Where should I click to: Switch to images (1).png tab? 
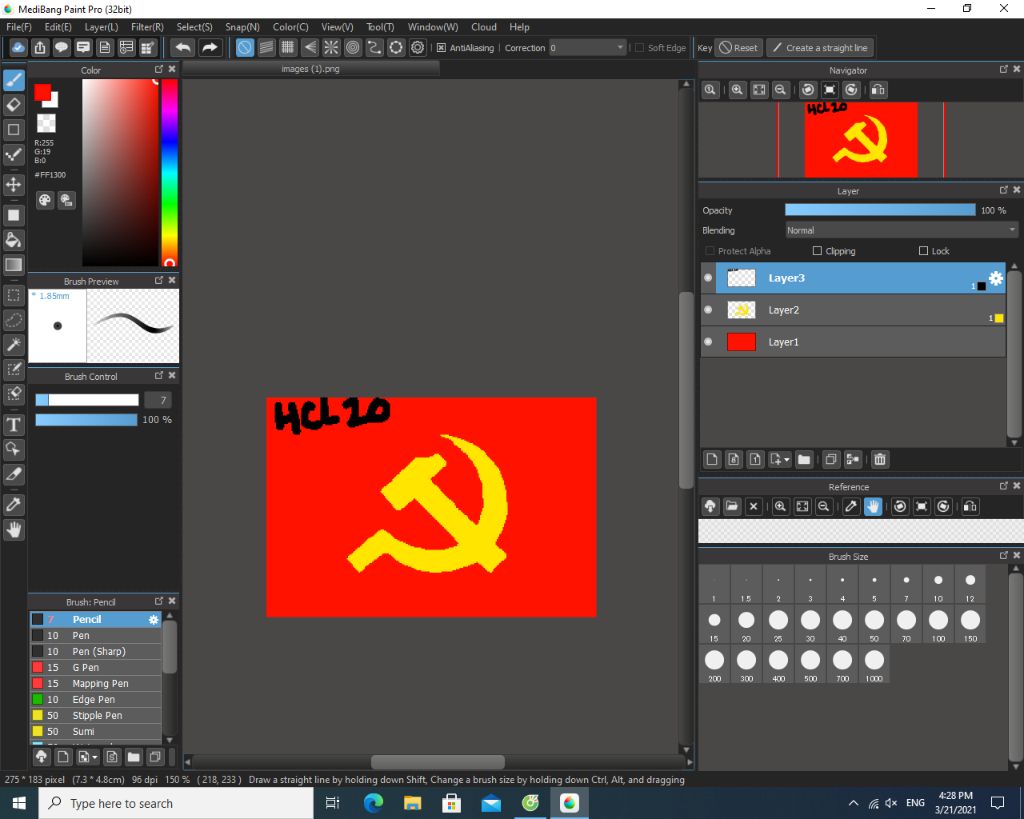pyautogui.click(x=310, y=69)
